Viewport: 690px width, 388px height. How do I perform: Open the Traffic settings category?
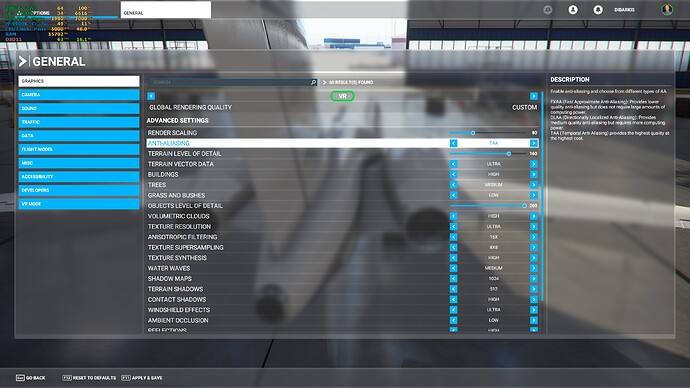tap(79, 122)
